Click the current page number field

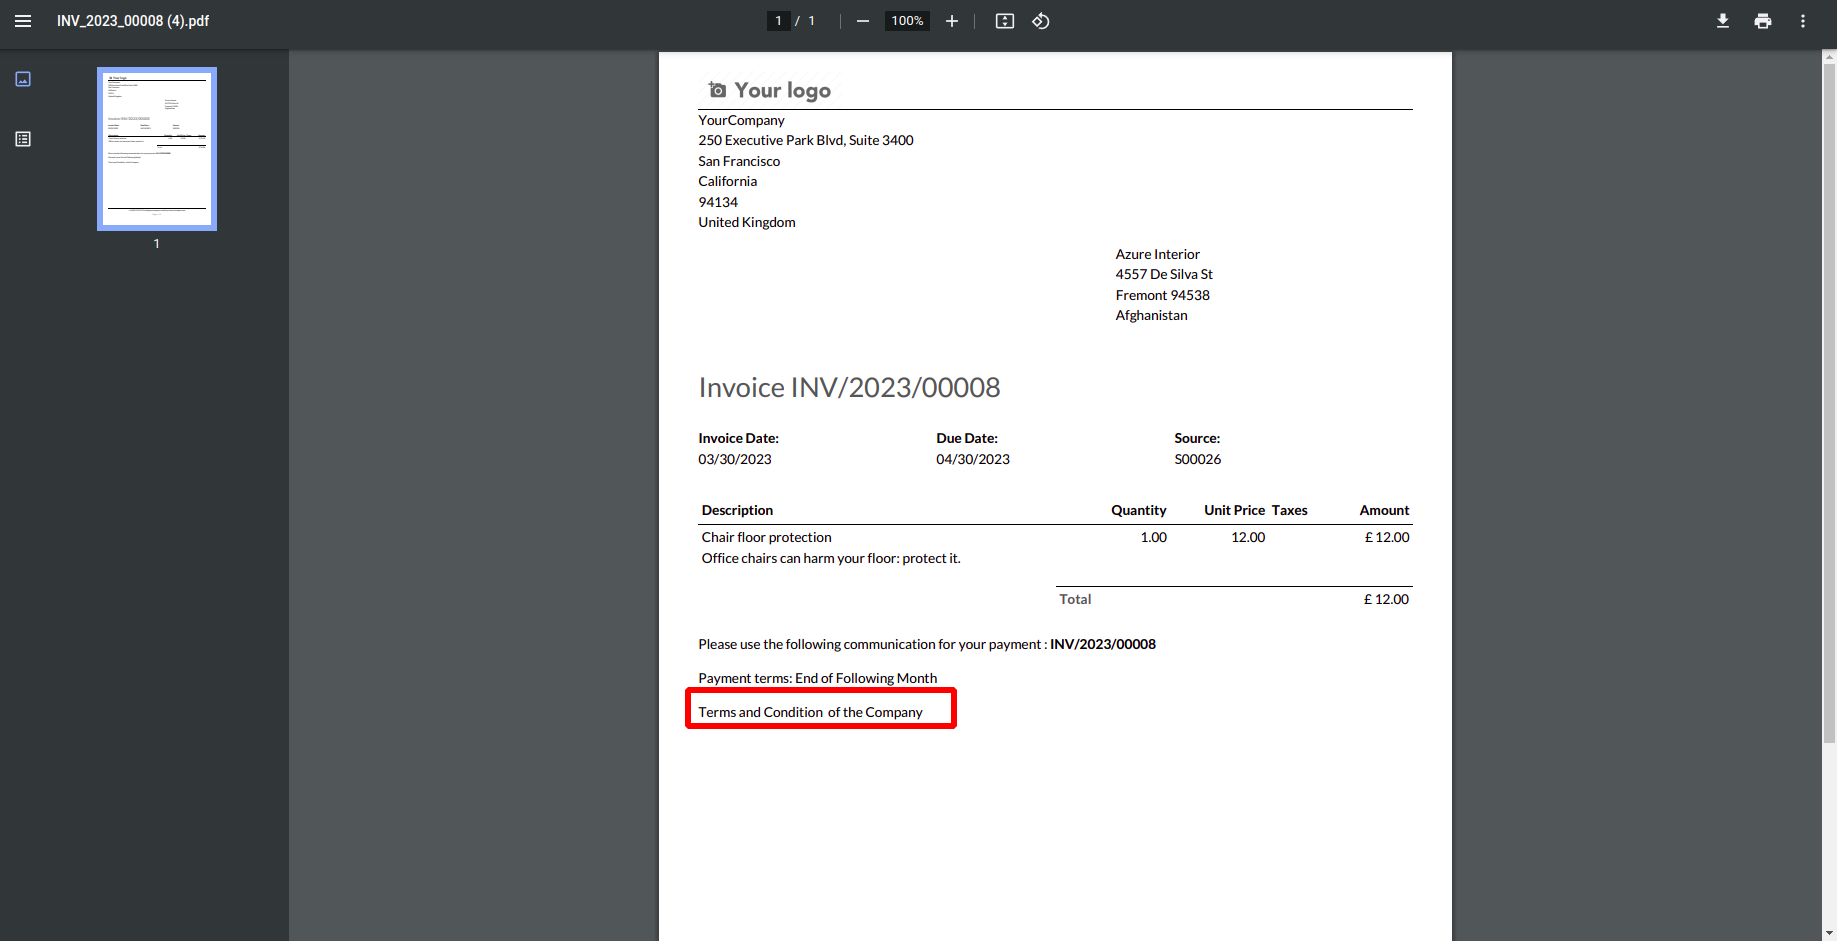point(779,21)
